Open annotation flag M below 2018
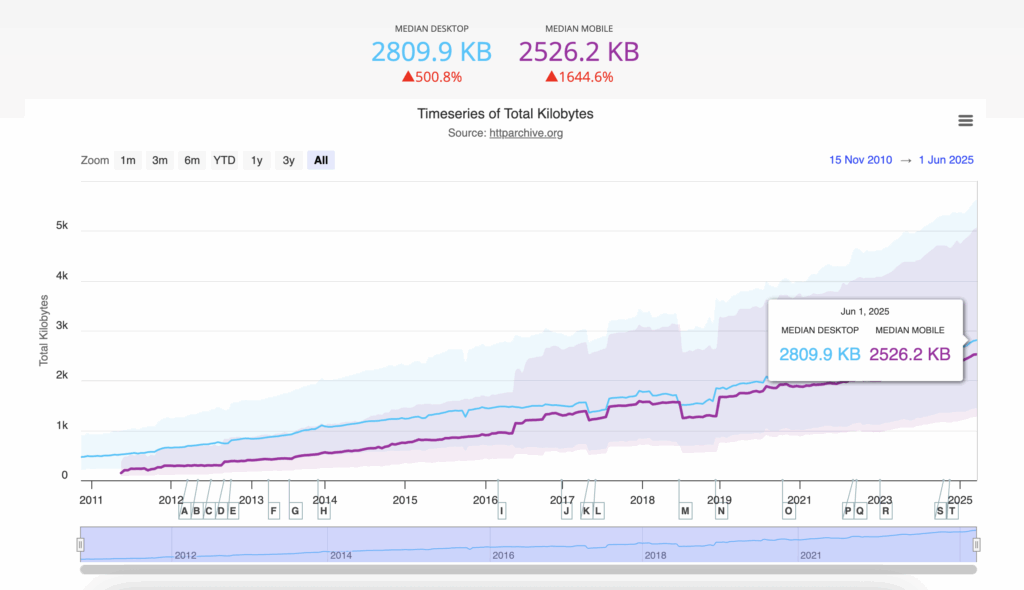The height and width of the screenshot is (590, 1024). click(x=685, y=510)
